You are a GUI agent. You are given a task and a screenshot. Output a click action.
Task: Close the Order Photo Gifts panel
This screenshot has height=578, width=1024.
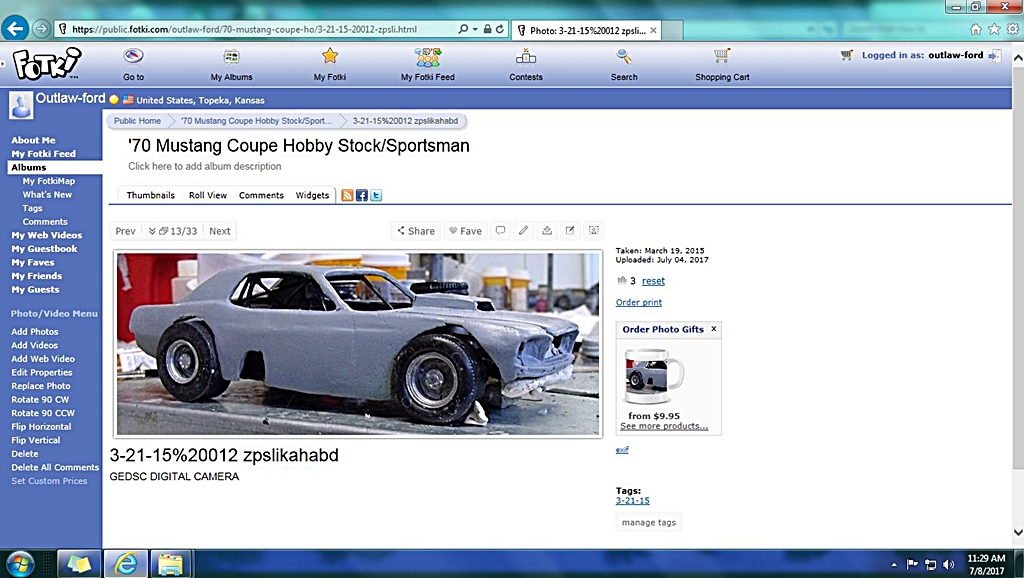tap(713, 329)
